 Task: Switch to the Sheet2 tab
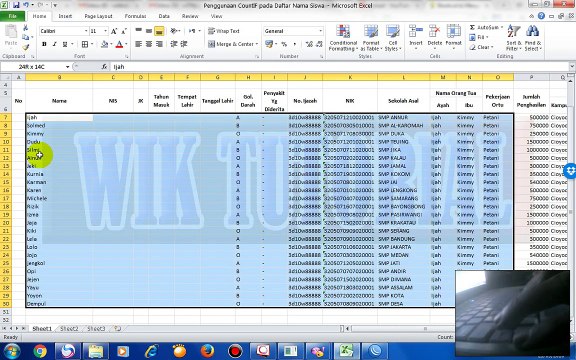pyautogui.click(x=69, y=329)
